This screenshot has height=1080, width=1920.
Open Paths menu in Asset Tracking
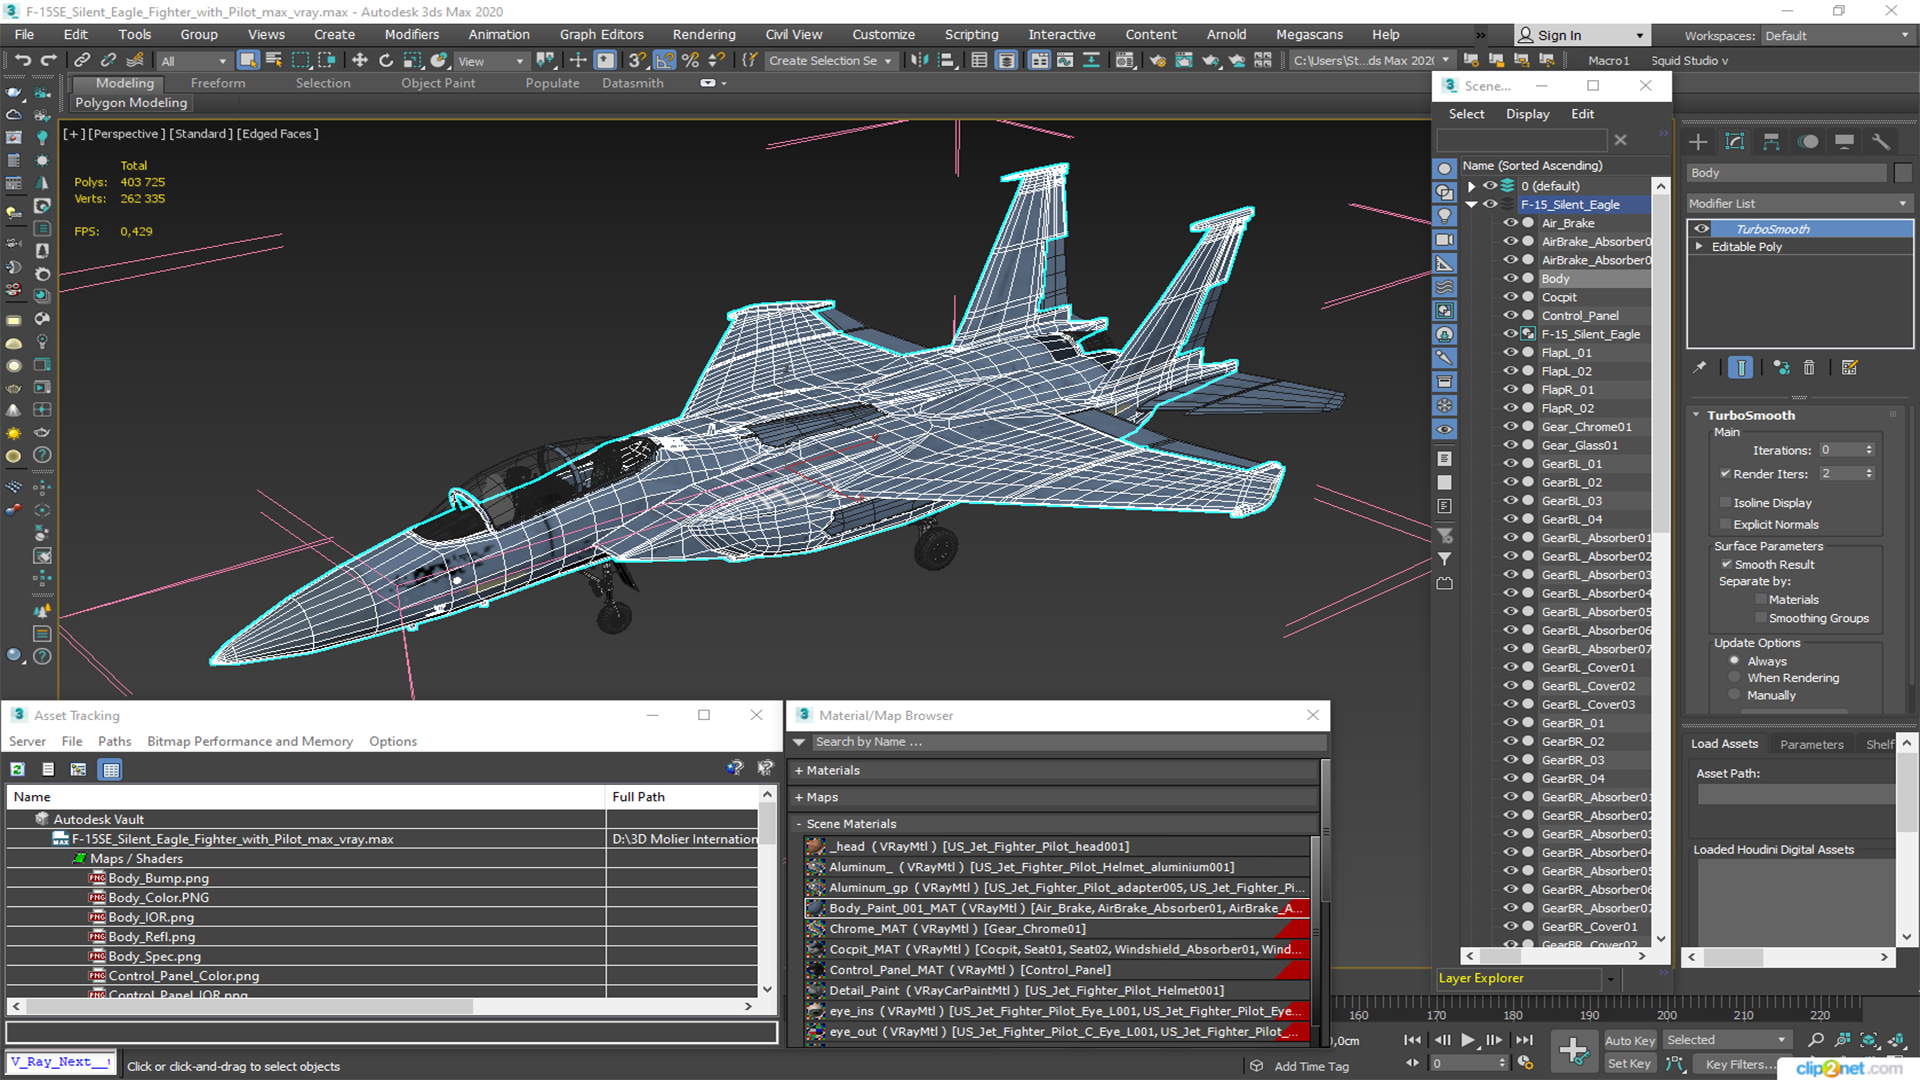point(115,742)
